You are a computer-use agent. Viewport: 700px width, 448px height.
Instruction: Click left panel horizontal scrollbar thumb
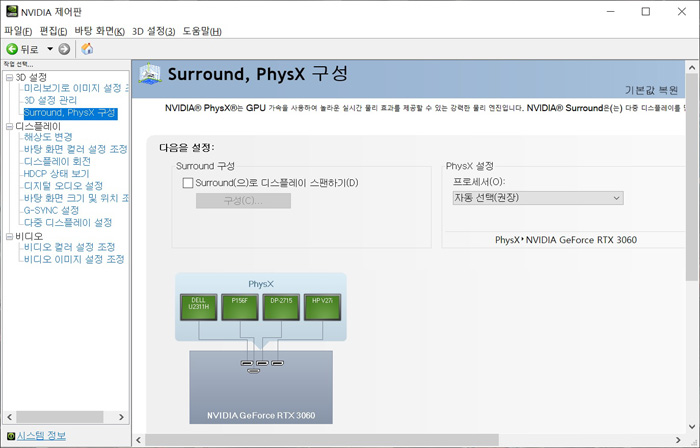[x=60, y=417]
